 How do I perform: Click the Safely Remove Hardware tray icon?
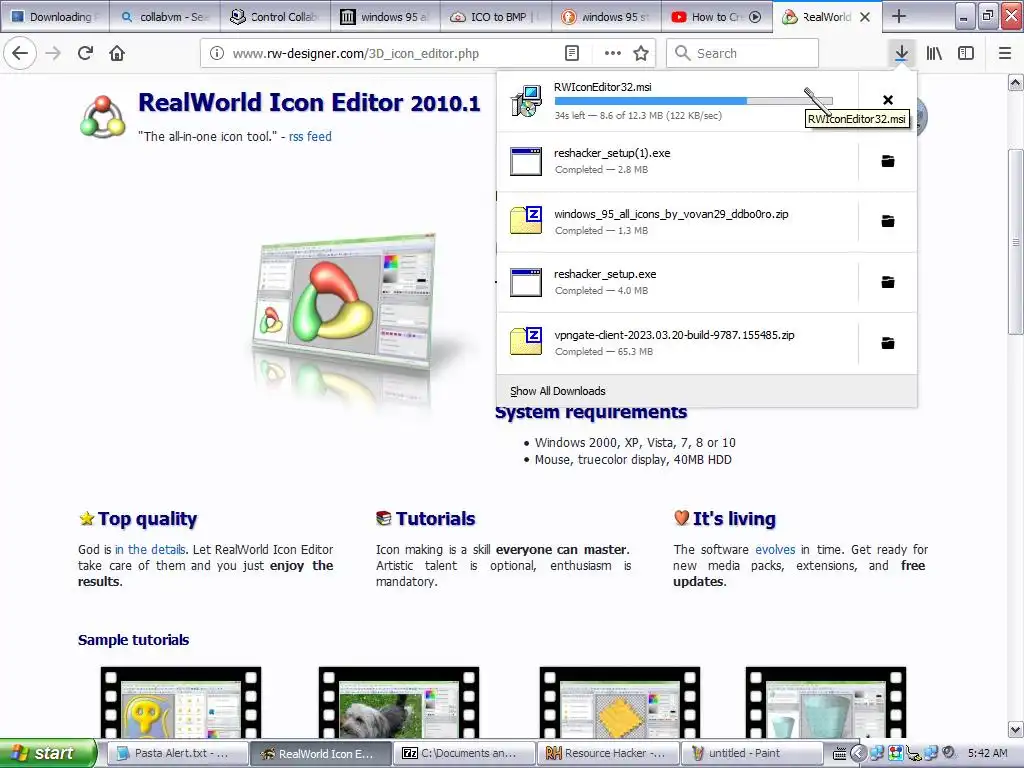(913, 754)
